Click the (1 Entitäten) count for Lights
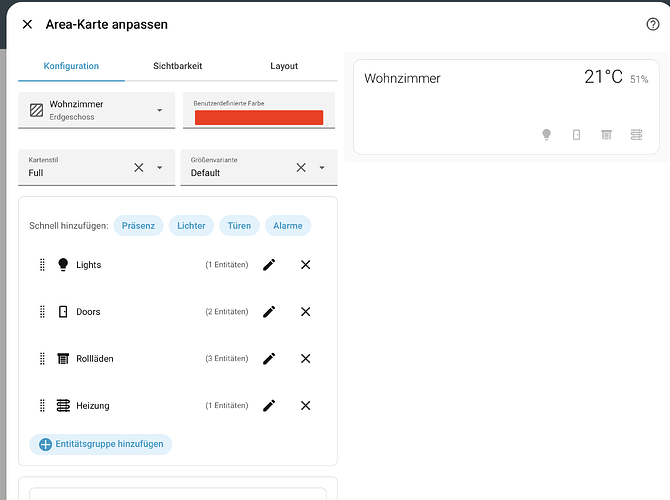Image resolution: width=670 pixels, height=500 pixels. pos(226,265)
